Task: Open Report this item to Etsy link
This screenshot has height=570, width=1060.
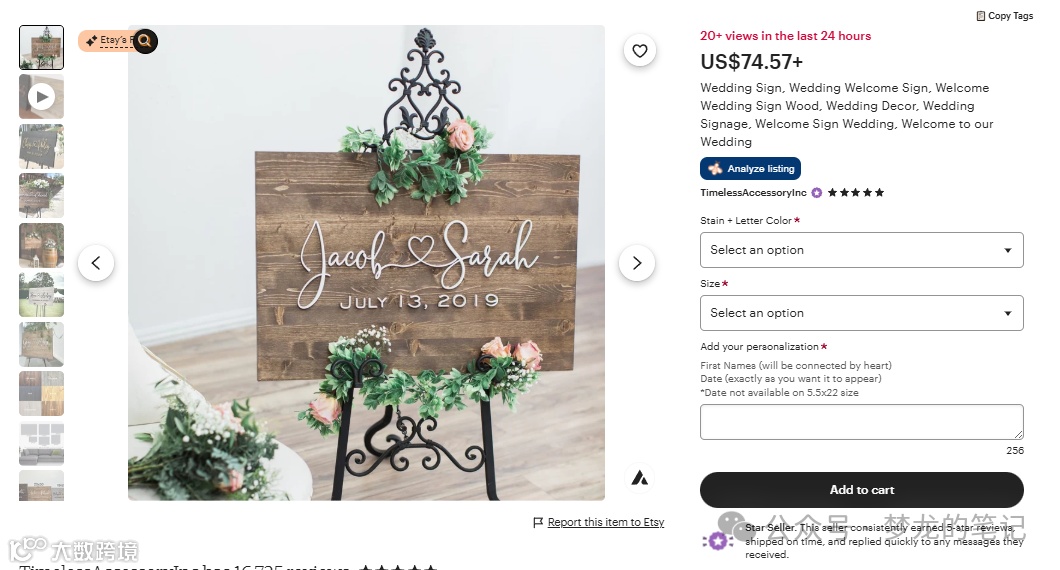Action: [x=606, y=522]
